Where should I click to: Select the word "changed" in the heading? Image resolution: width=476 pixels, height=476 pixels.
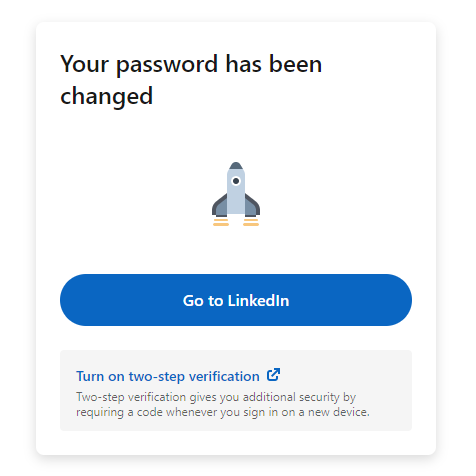(x=106, y=97)
